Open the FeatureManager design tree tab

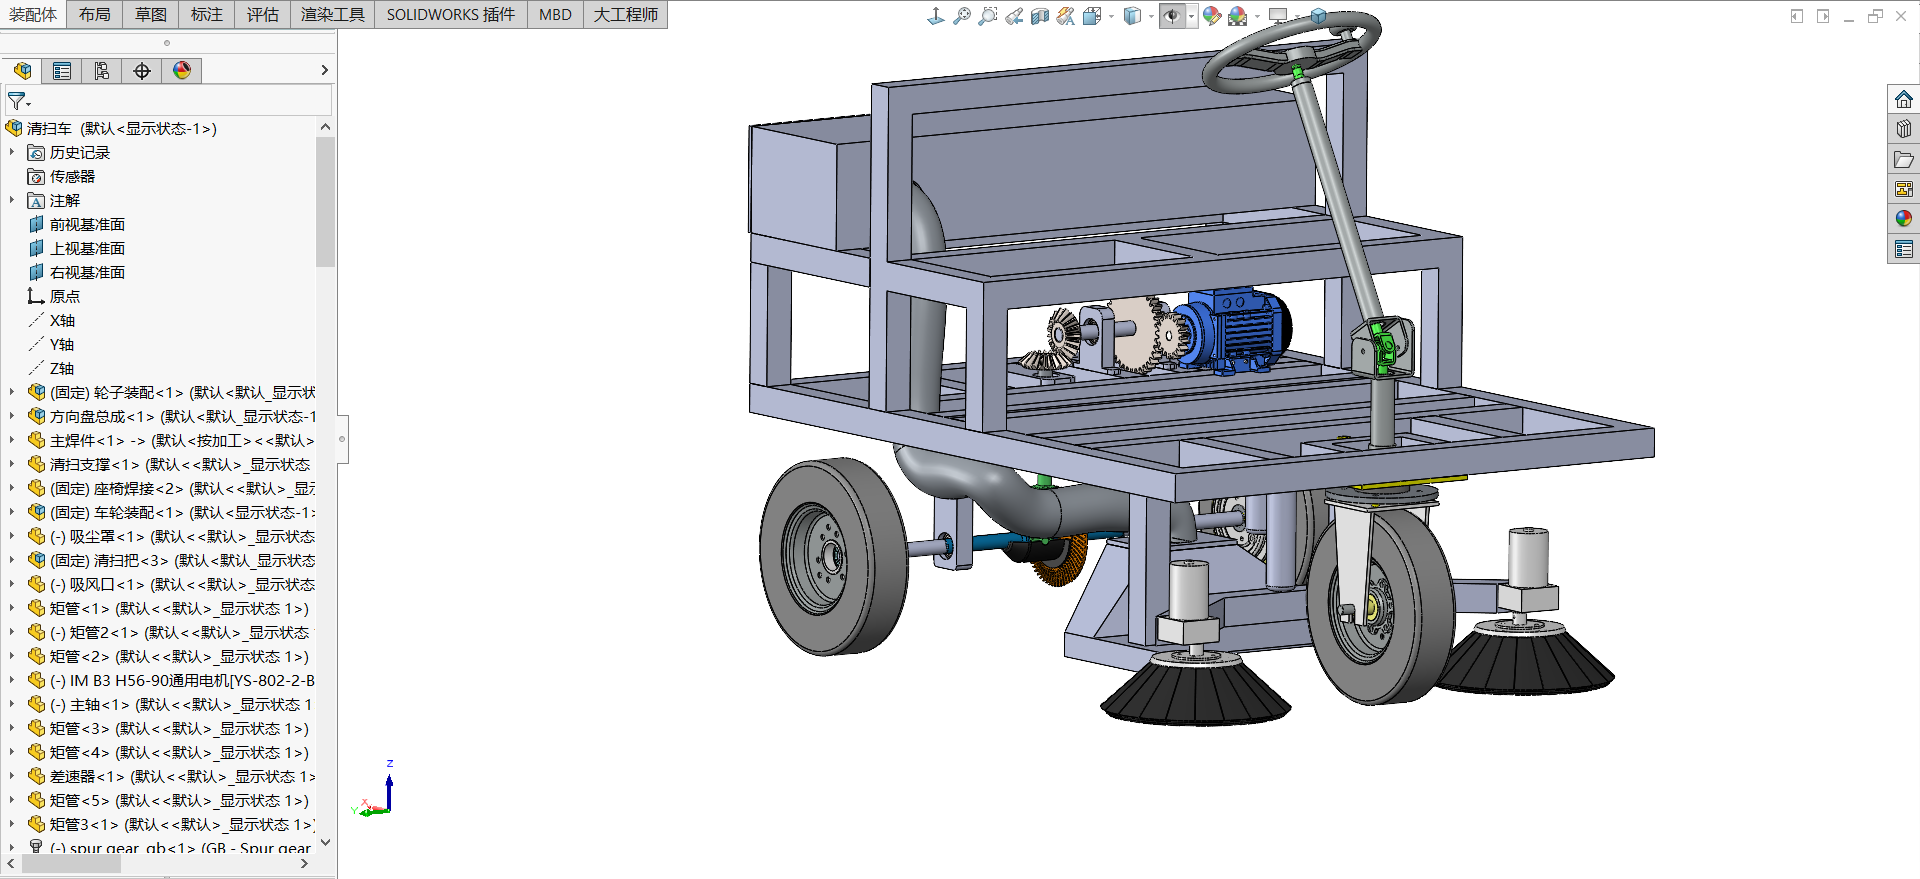click(22, 70)
